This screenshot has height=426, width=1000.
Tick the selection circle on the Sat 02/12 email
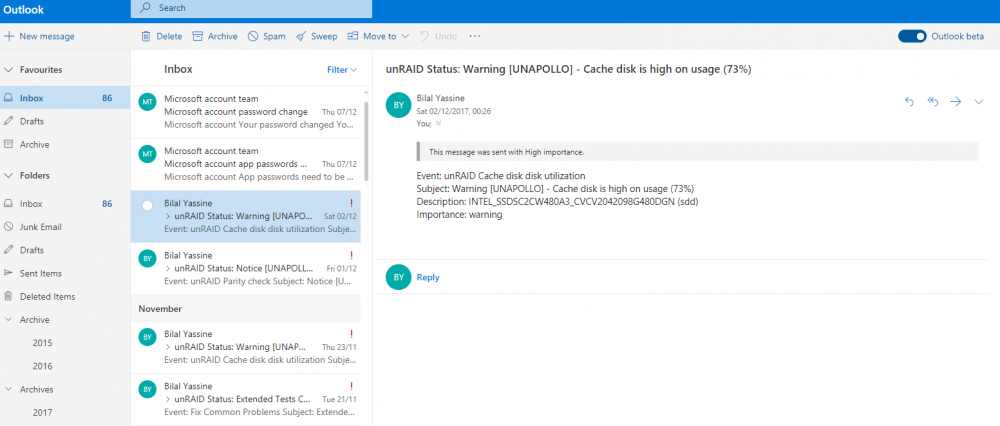click(147, 206)
